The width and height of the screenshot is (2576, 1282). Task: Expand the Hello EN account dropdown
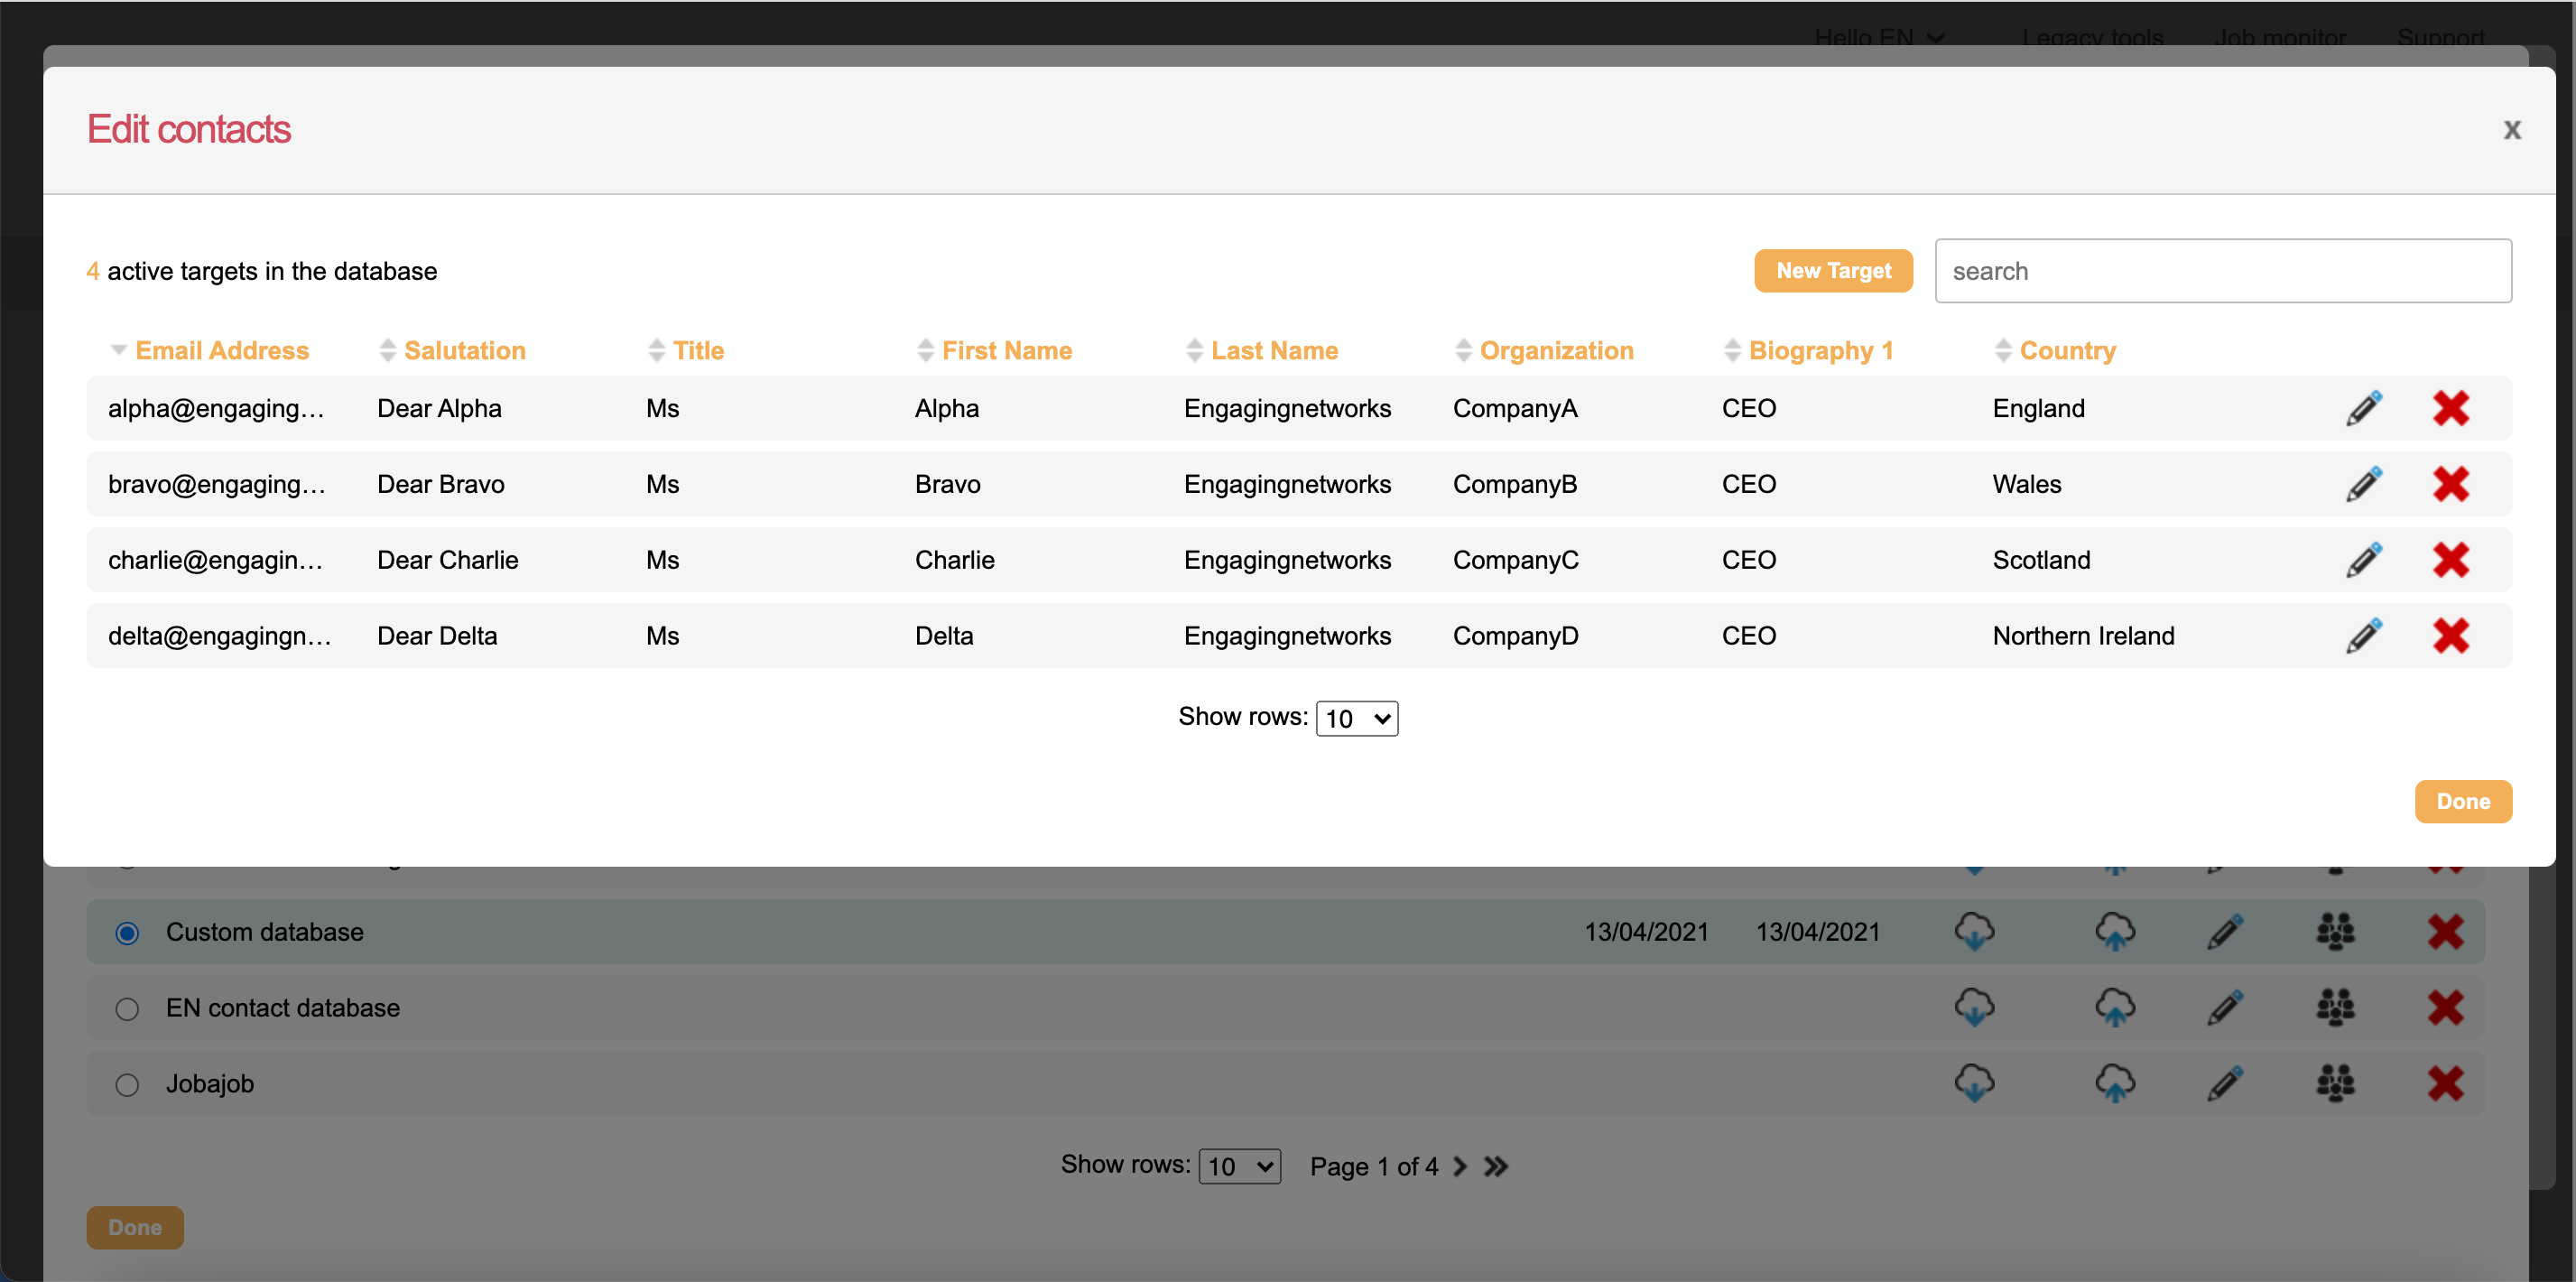[1880, 38]
